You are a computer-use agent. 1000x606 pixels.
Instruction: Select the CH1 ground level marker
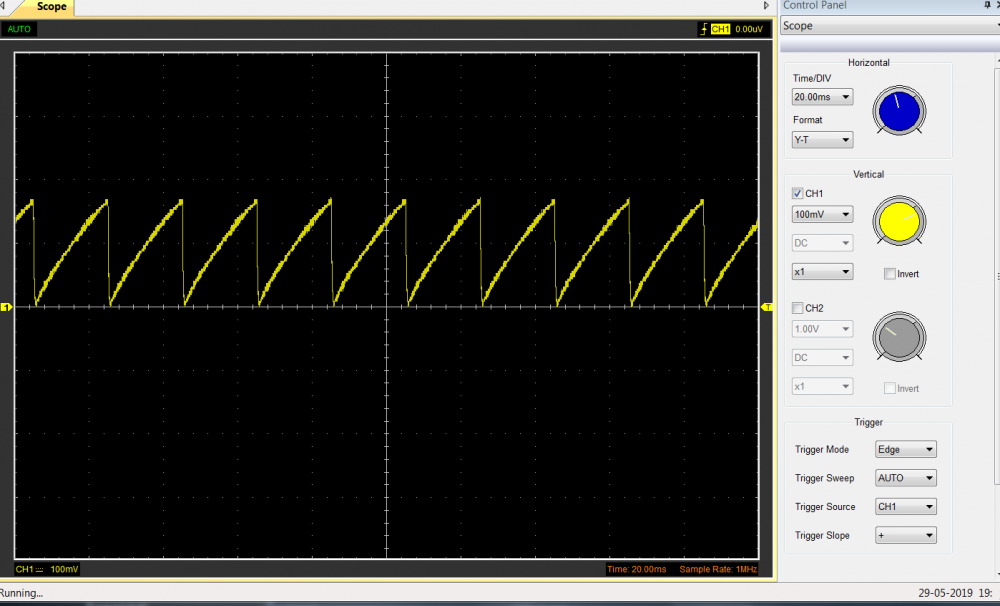(x=6, y=307)
